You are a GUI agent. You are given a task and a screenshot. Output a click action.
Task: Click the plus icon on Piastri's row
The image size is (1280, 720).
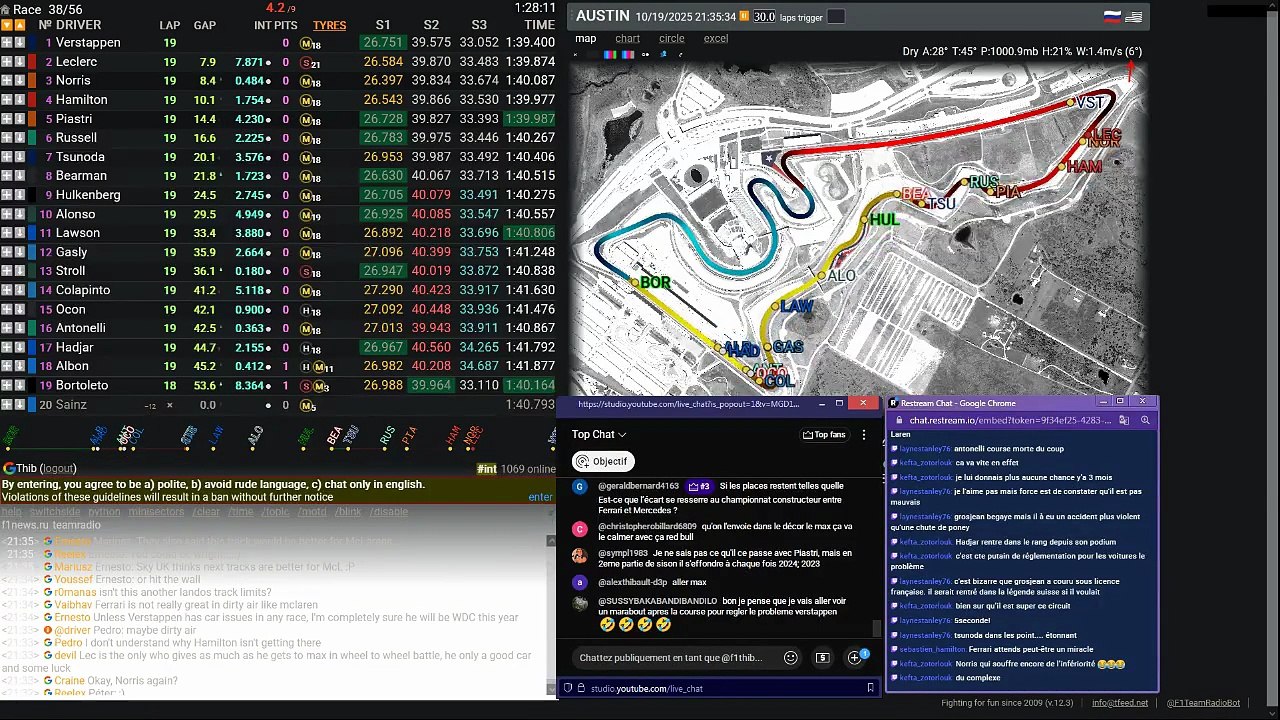6,119
